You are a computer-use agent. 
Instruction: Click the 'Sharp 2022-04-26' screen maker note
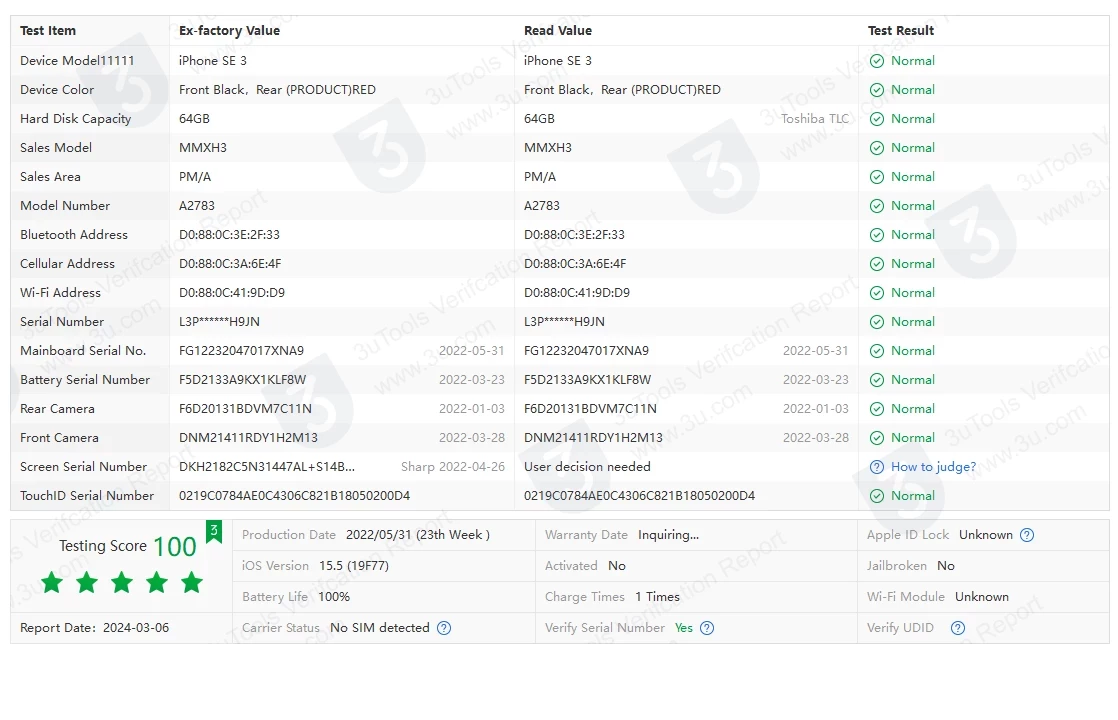(453, 467)
